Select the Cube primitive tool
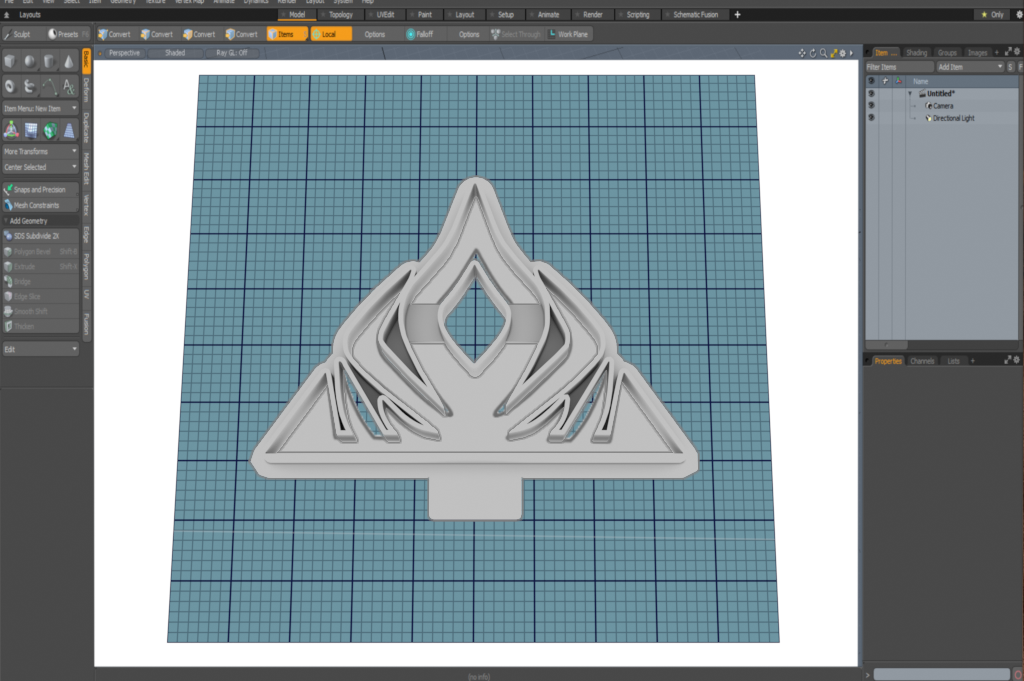1024x681 pixels. click(x=10, y=61)
